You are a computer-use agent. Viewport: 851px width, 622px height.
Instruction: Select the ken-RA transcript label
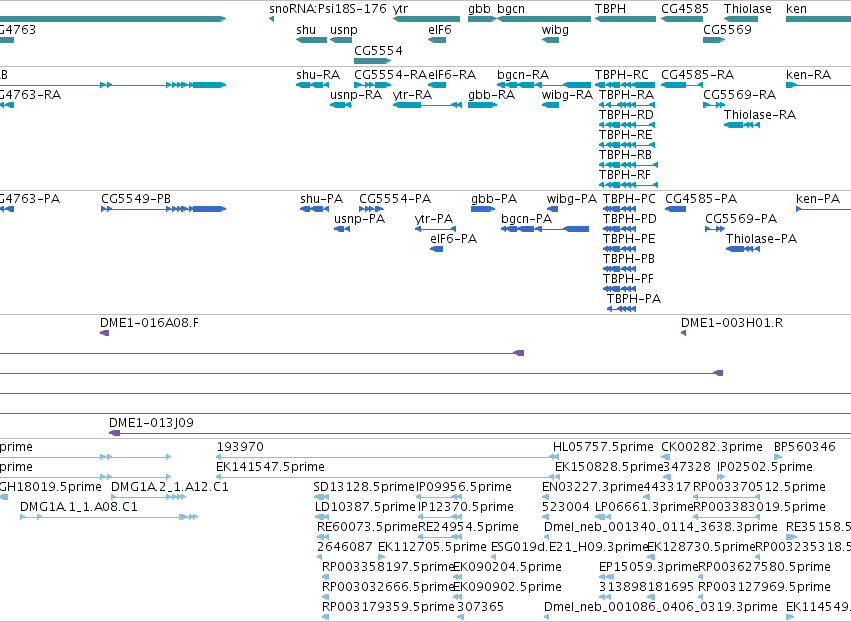[808, 74]
